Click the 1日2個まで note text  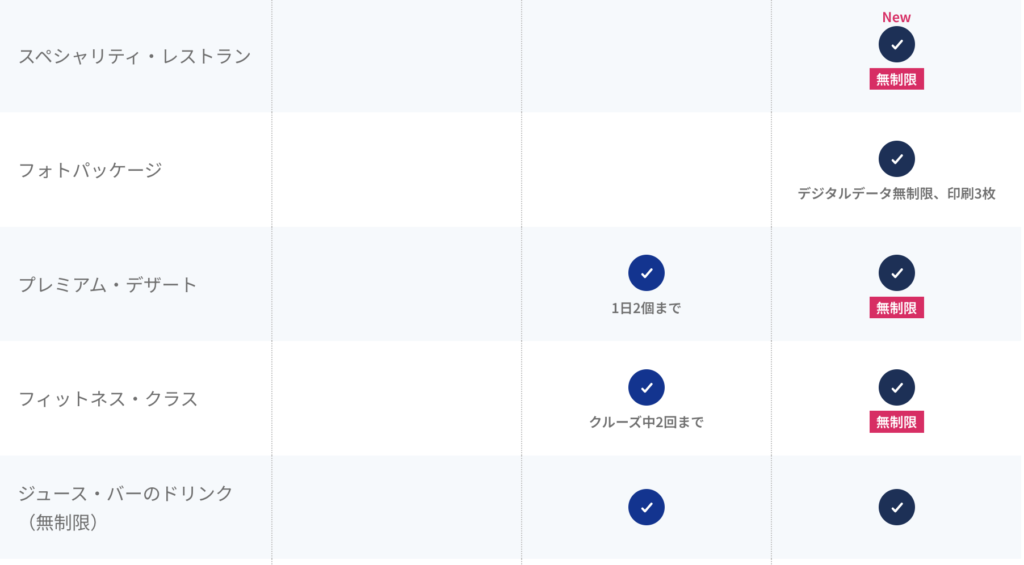tap(646, 308)
